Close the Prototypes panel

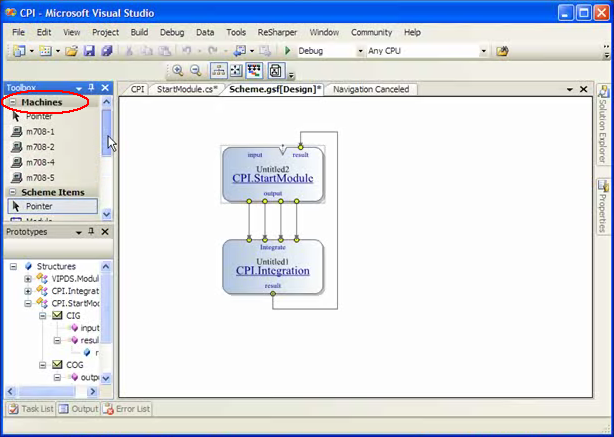click(x=105, y=232)
